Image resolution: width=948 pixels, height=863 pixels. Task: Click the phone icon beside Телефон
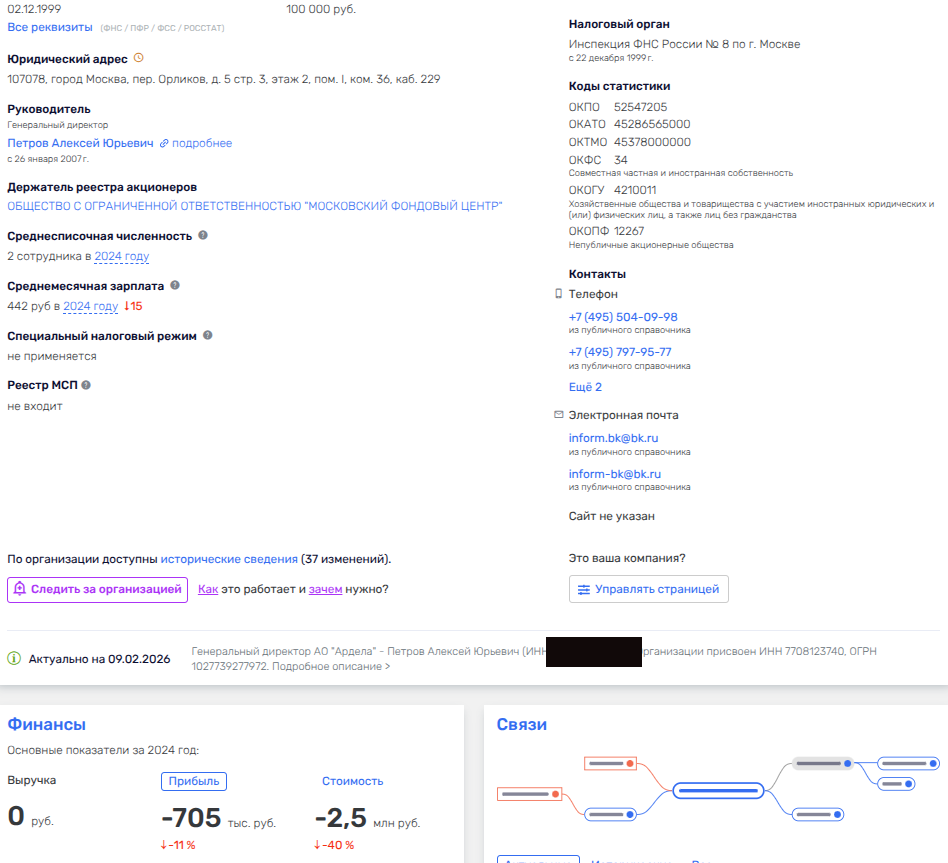click(x=559, y=294)
